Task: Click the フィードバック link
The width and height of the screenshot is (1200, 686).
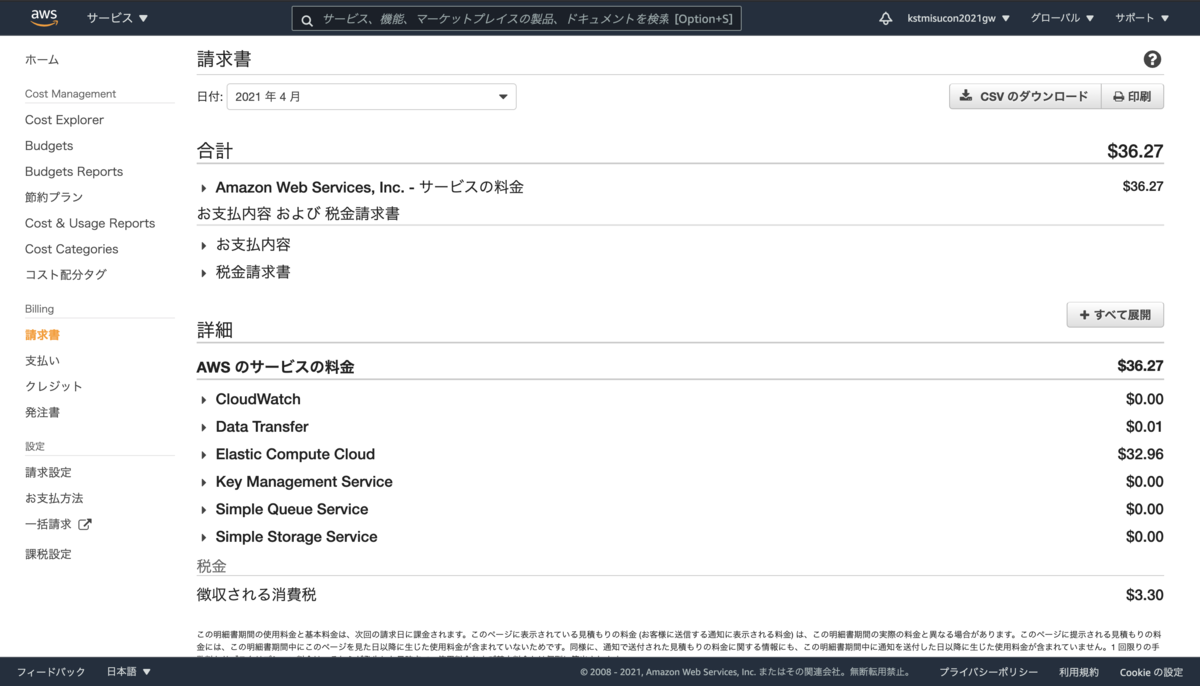Action: click(x=51, y=672)
